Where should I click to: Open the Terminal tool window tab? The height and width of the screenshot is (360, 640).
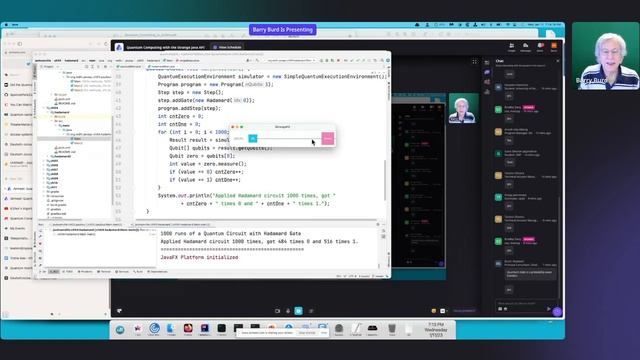click(104, 271)
